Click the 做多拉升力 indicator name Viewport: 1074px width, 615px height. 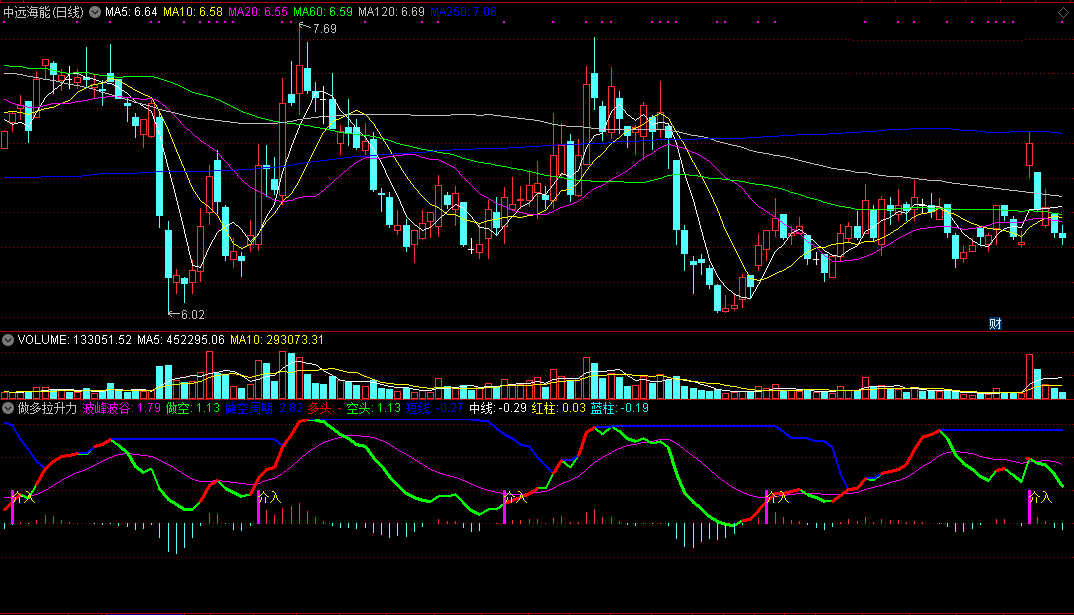(x=47, y=408)
